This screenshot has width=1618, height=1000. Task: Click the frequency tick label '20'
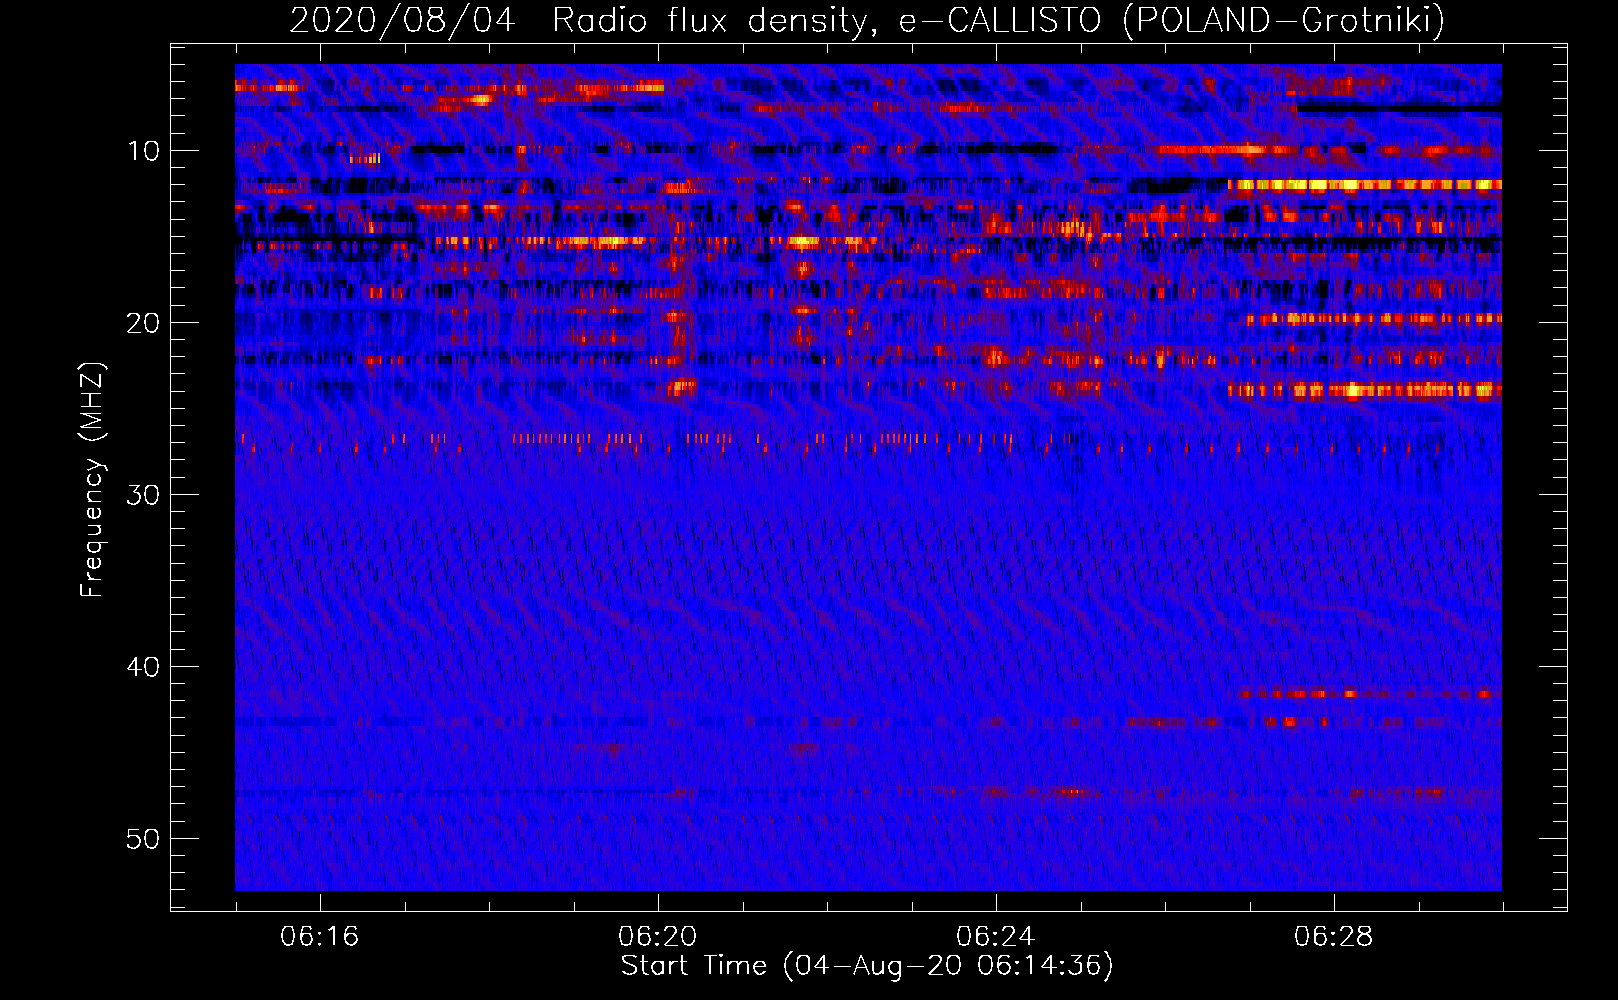(x=145, y=323)
